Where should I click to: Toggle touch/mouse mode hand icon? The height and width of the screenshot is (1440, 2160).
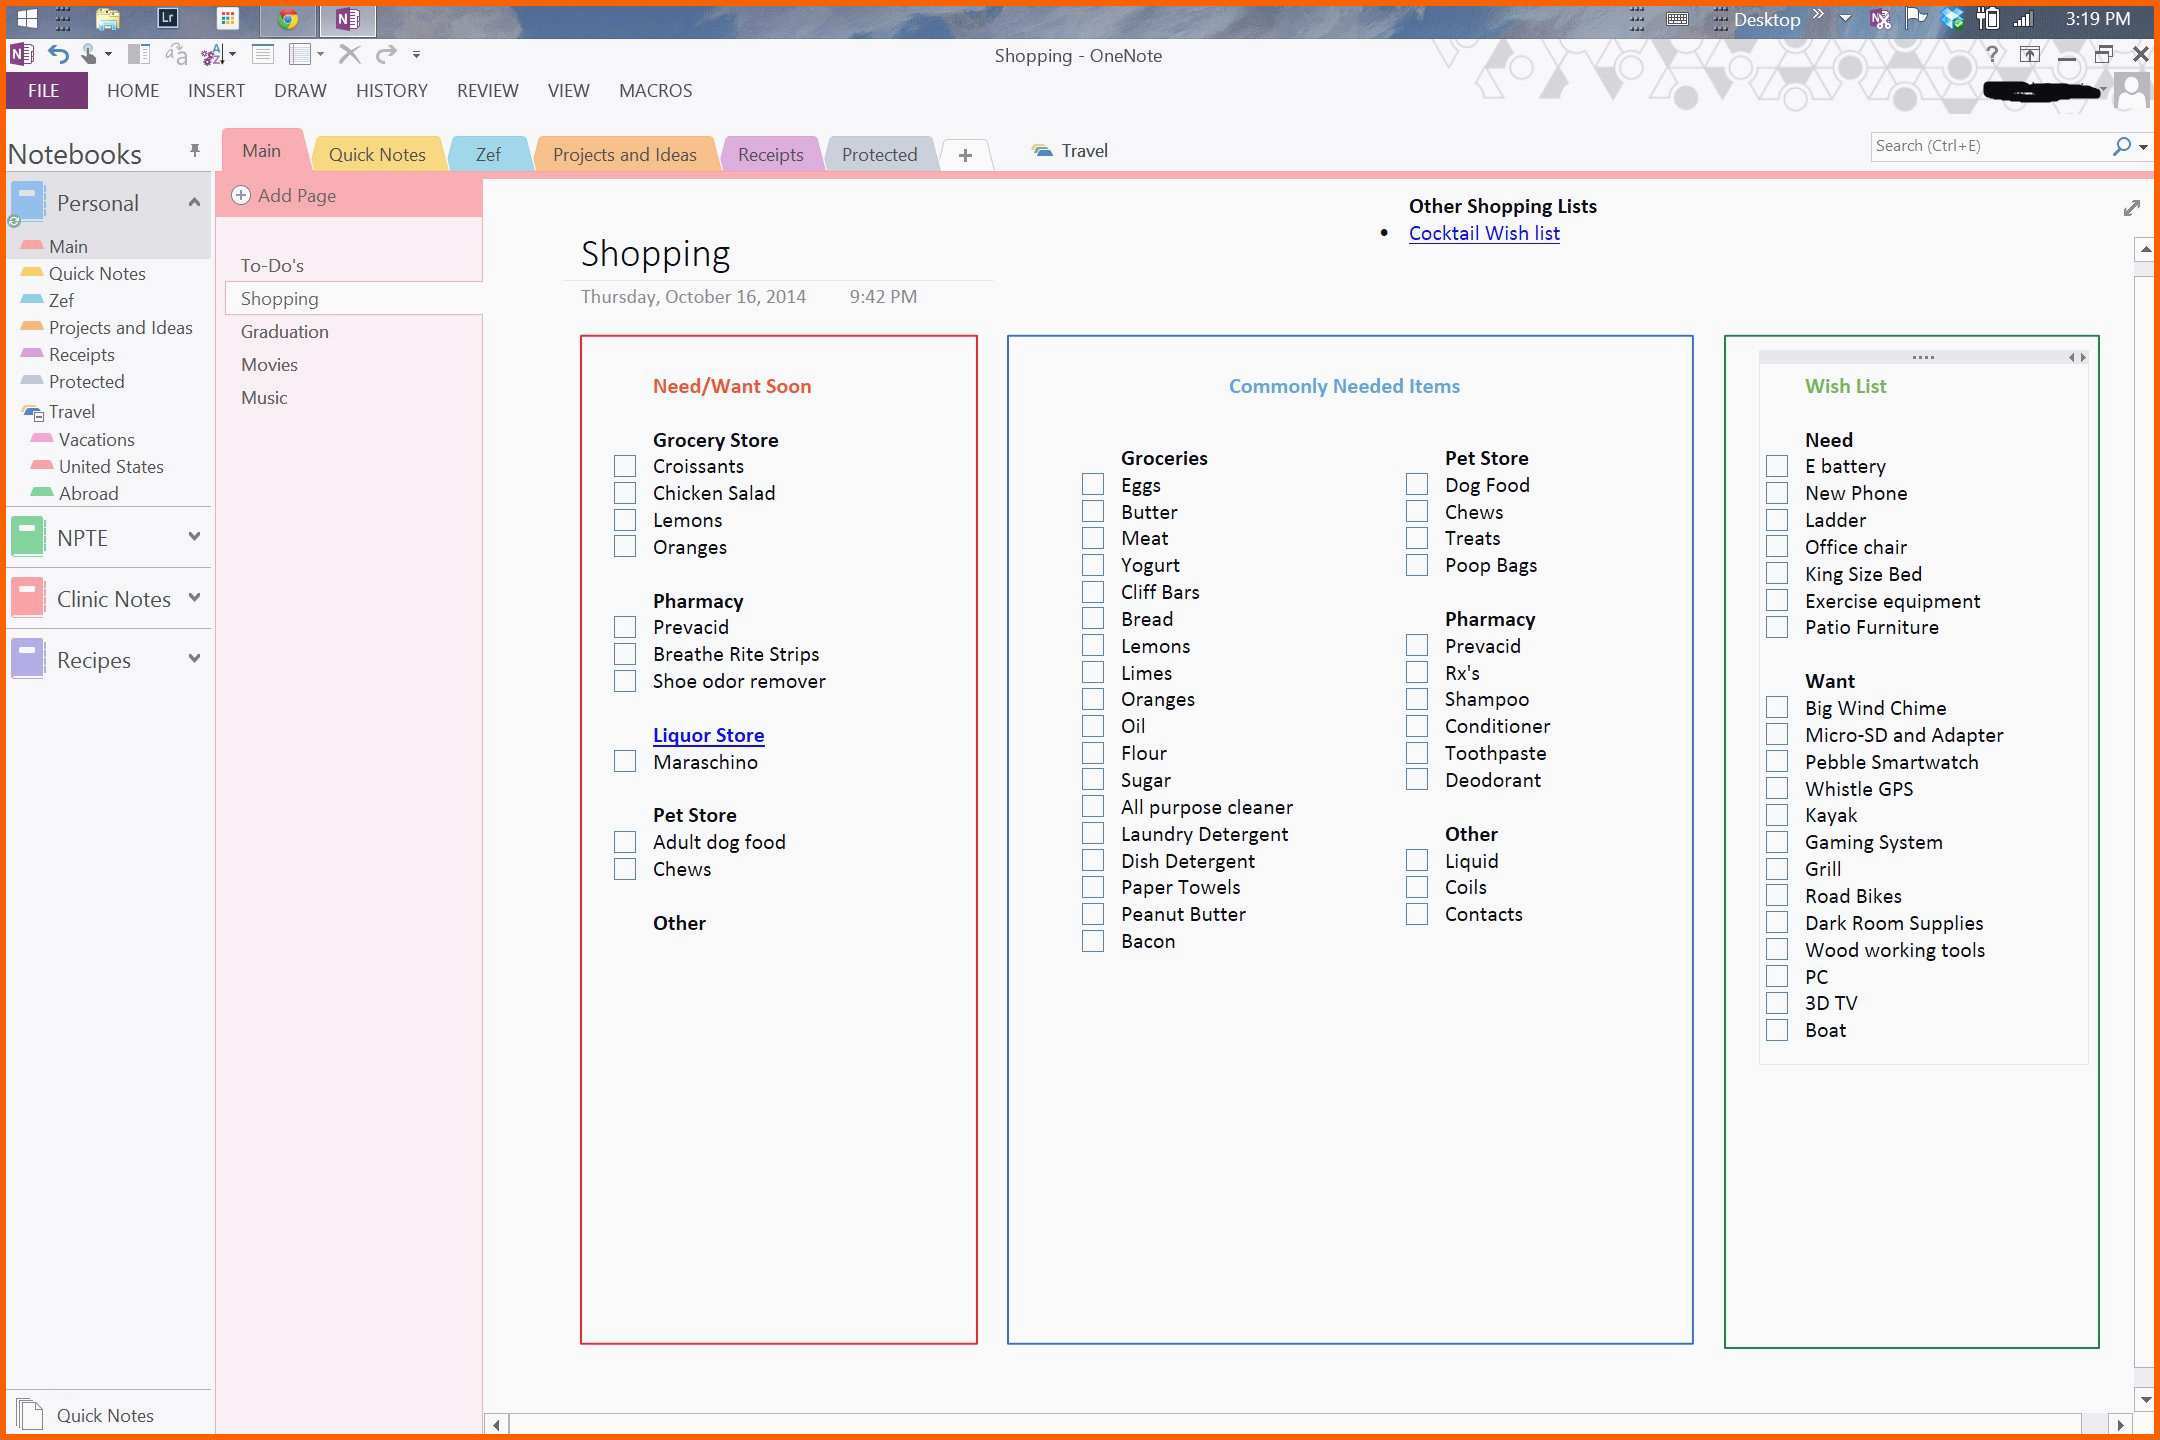(90, 55)
